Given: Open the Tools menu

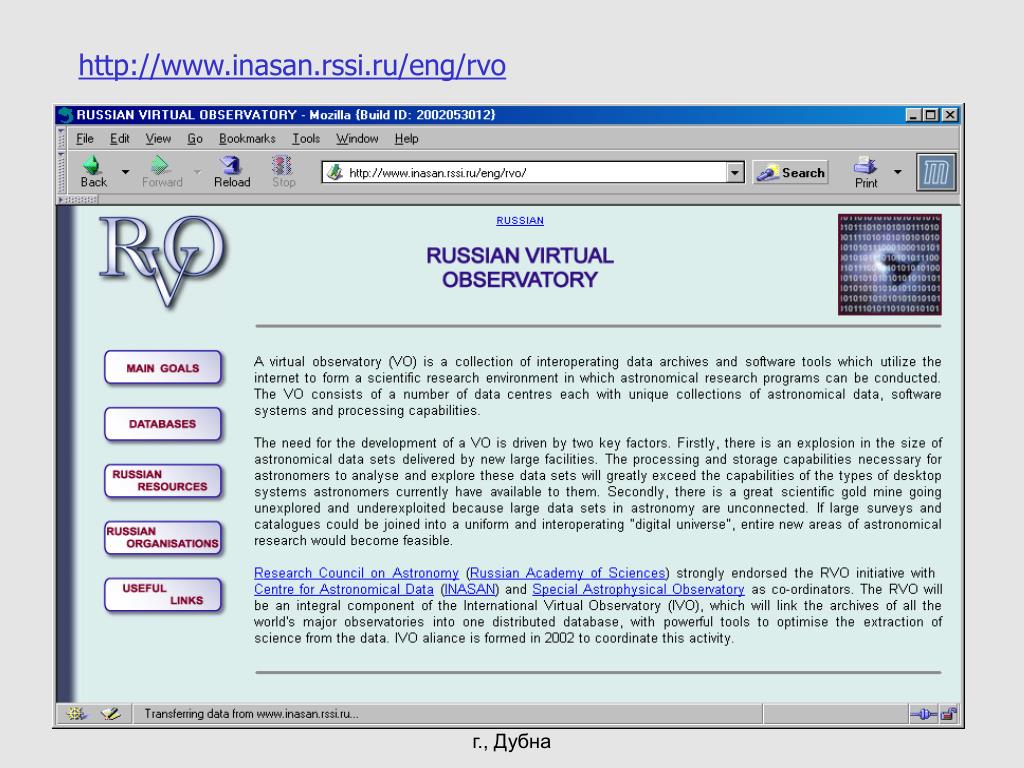Looking at the screenshot, I should click(x=306, y=138).
